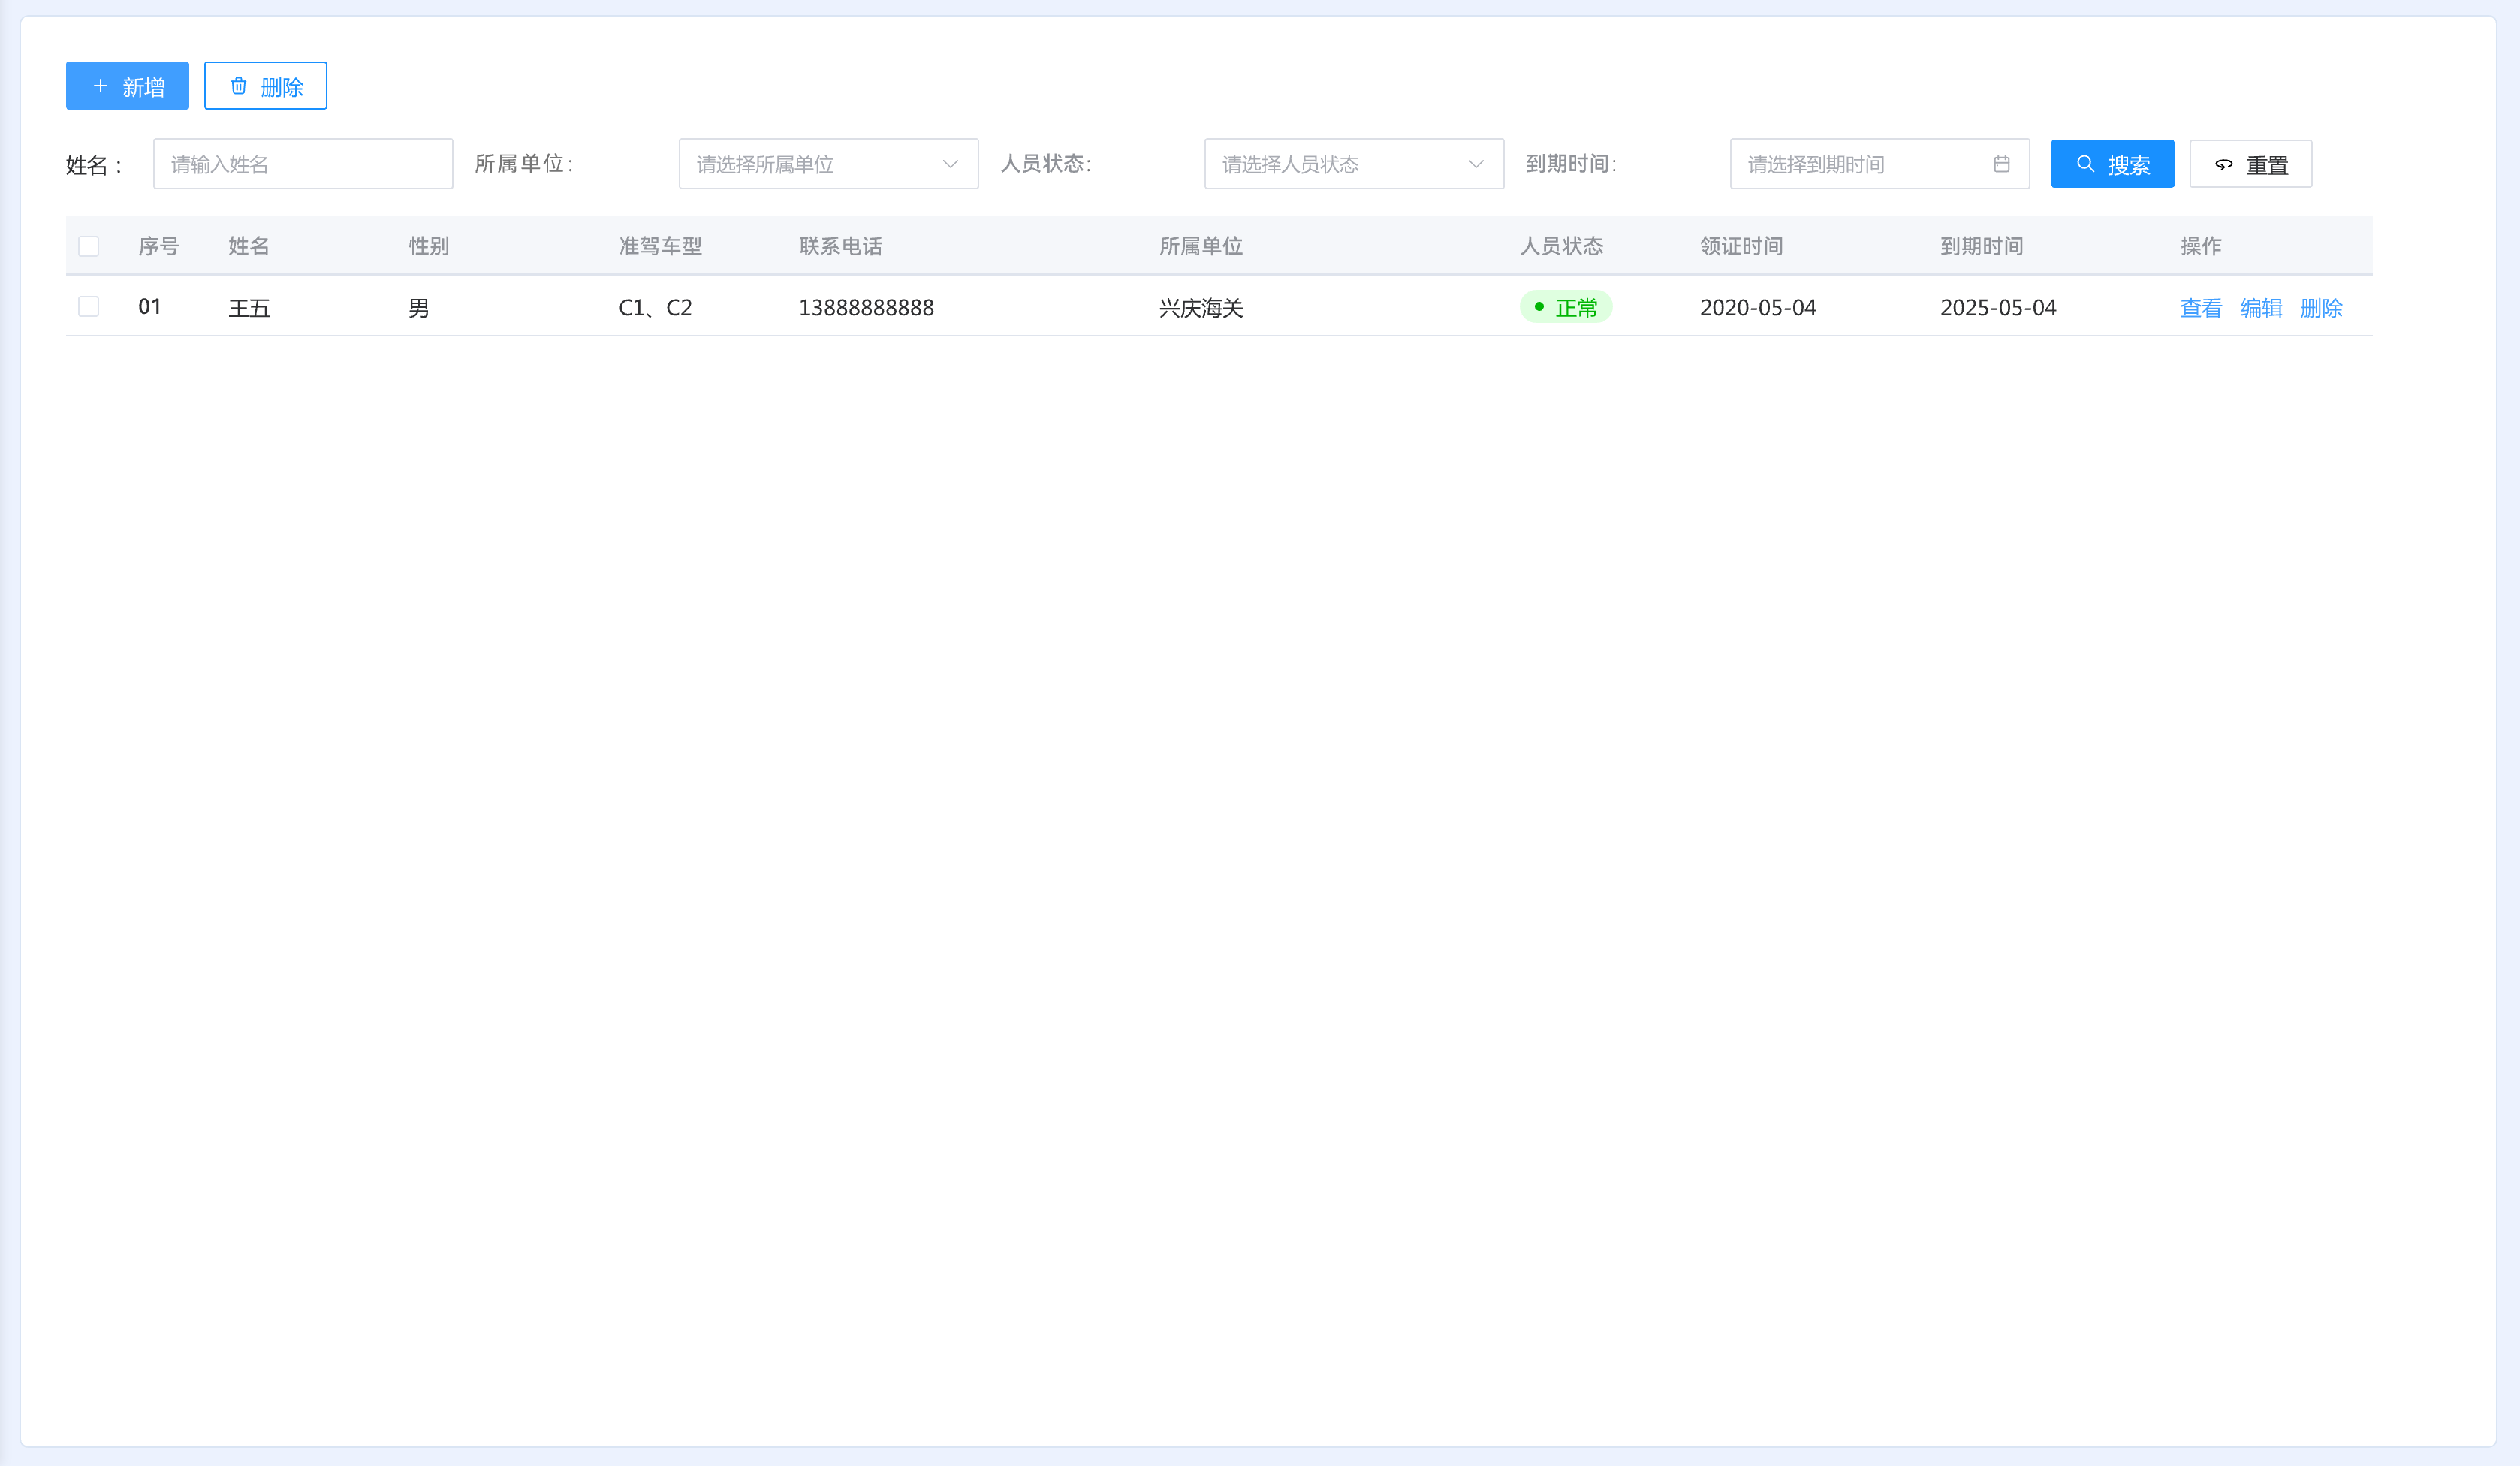Click the plus icon on 新增 button
The height and width of the screenshot is (1466, 2520).
tap(100, 86)
